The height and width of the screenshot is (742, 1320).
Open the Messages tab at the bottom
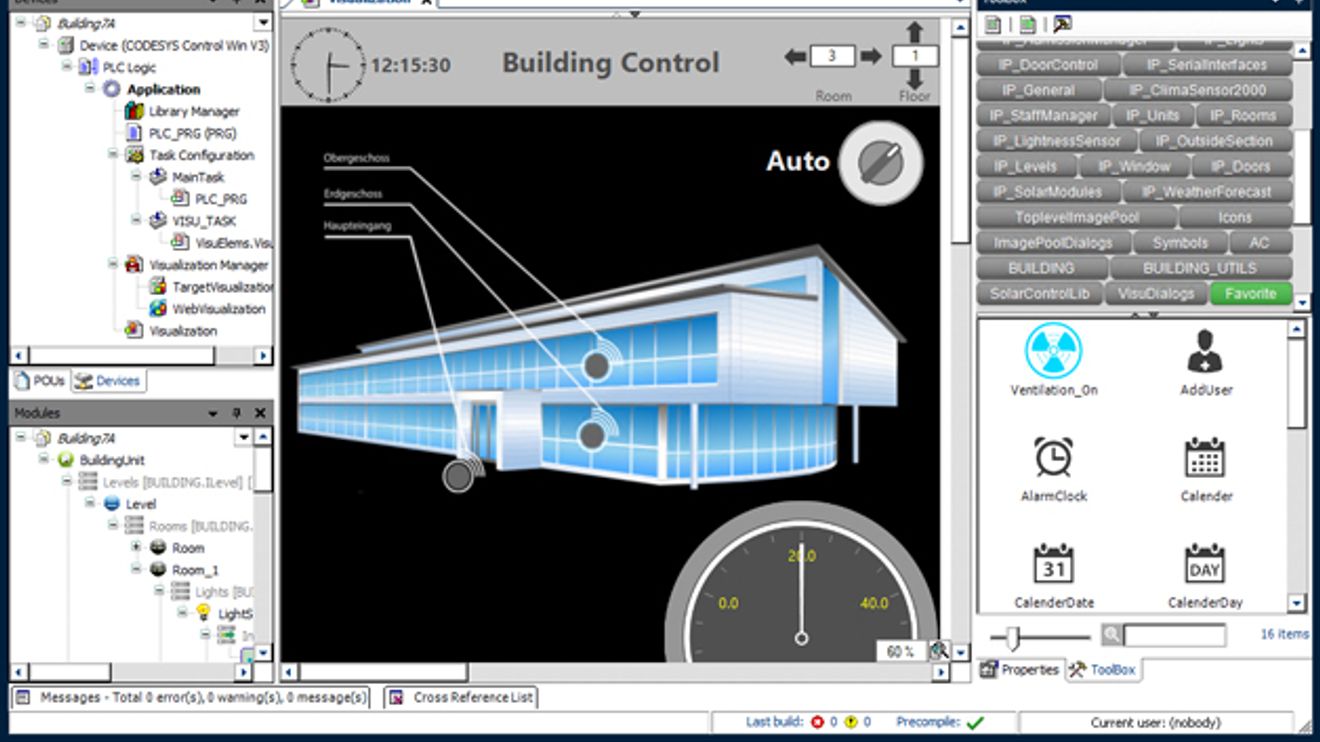click(x=192, y=697)
